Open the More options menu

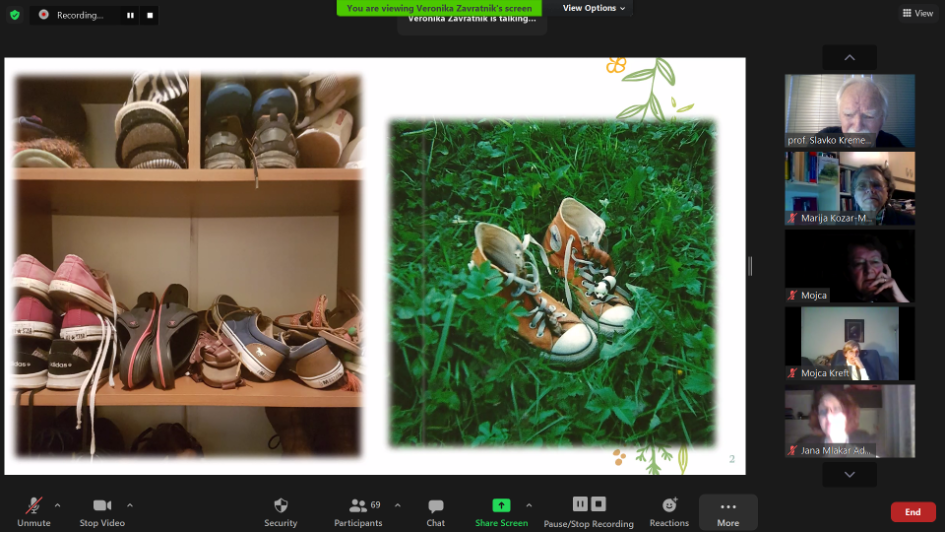pos(728,507)
